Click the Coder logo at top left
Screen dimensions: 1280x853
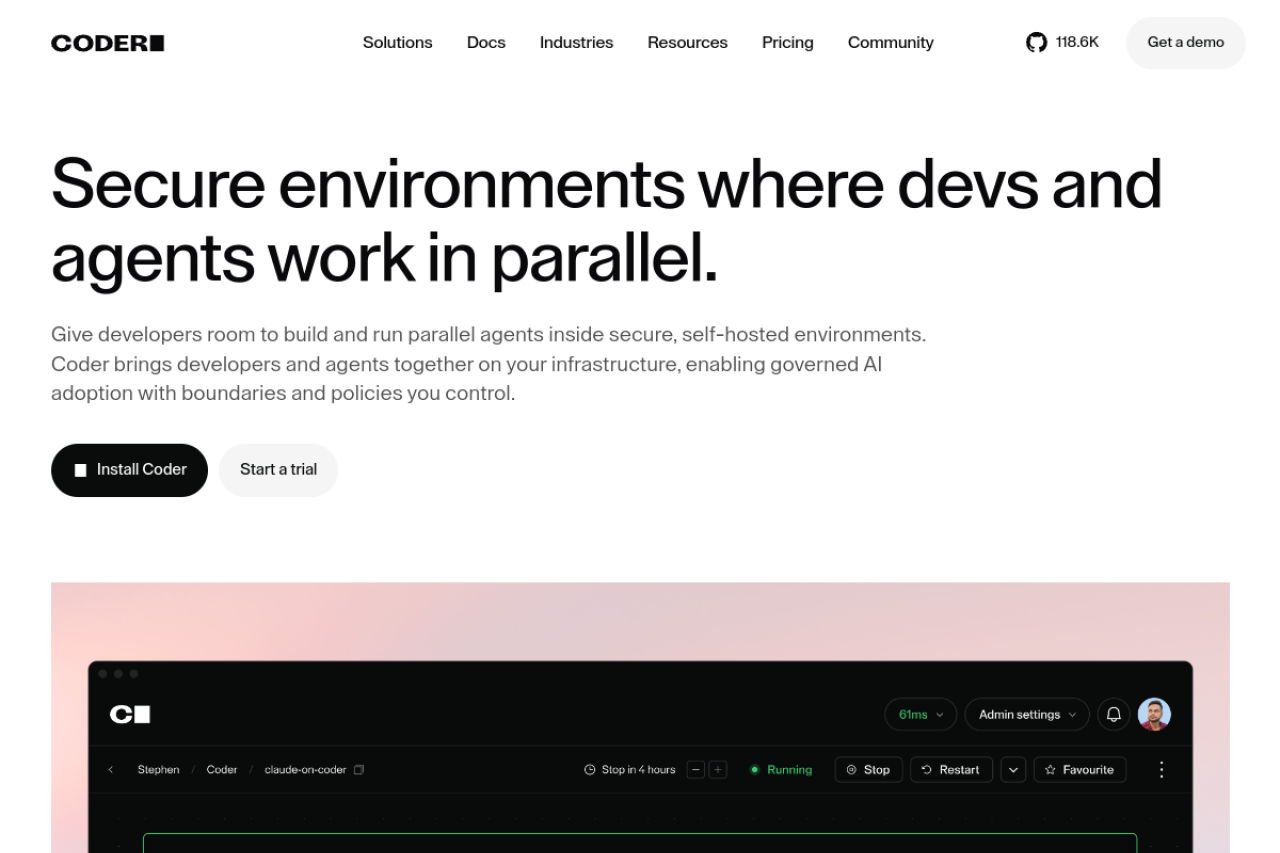pos(108,43)
